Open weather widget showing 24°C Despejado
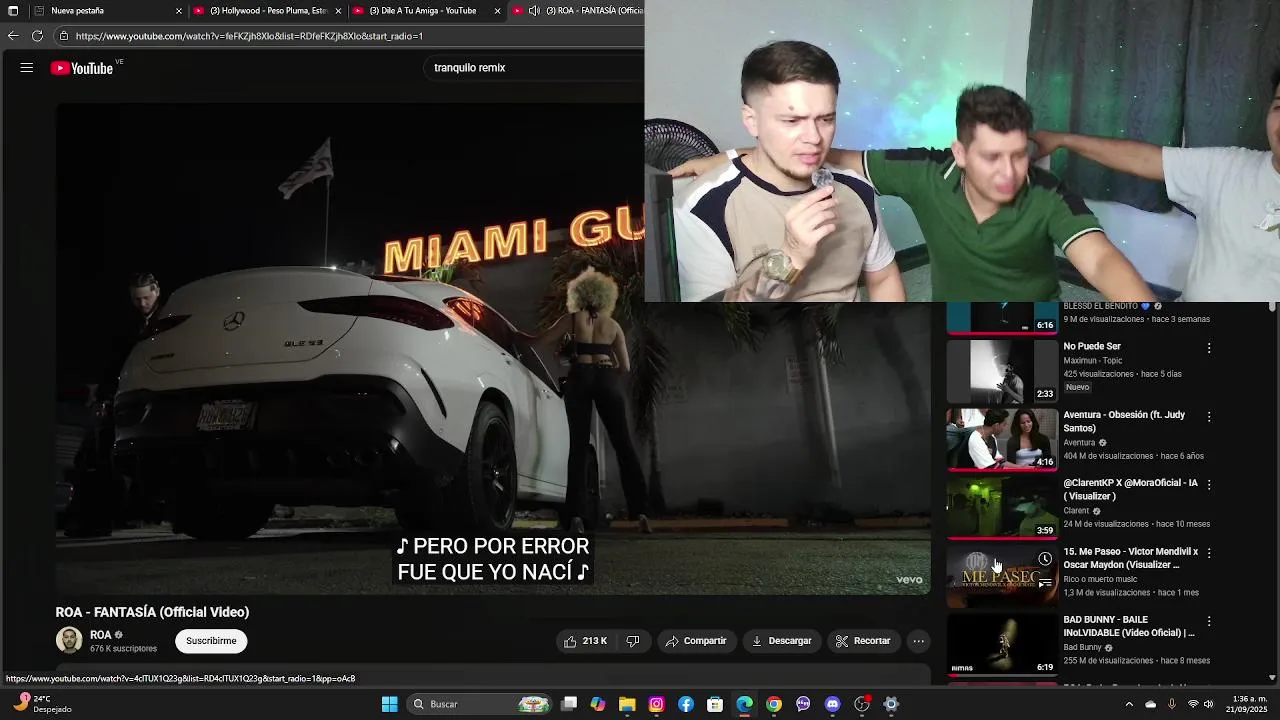1280x720 pixels. (x=42, y=704)
